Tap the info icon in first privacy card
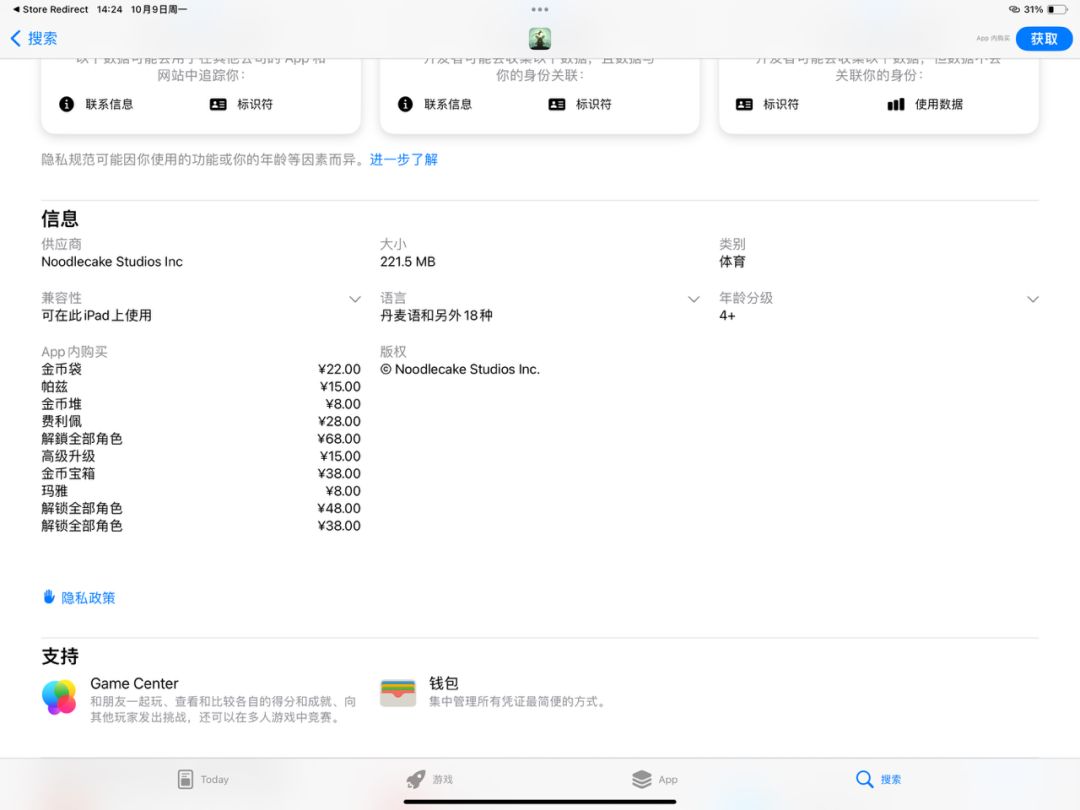Viewport: 1080px width, 810px height. [x=67, y=104]
